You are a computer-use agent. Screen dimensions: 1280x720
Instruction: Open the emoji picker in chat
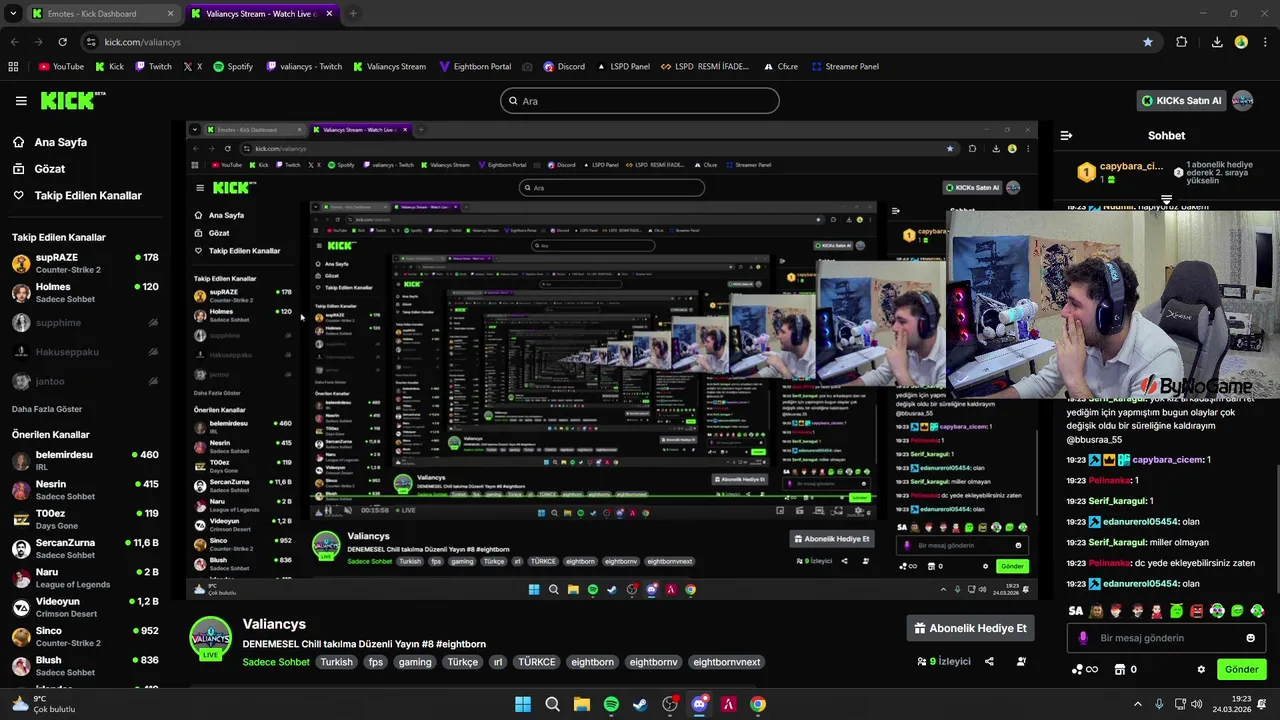coord(1250,638)
